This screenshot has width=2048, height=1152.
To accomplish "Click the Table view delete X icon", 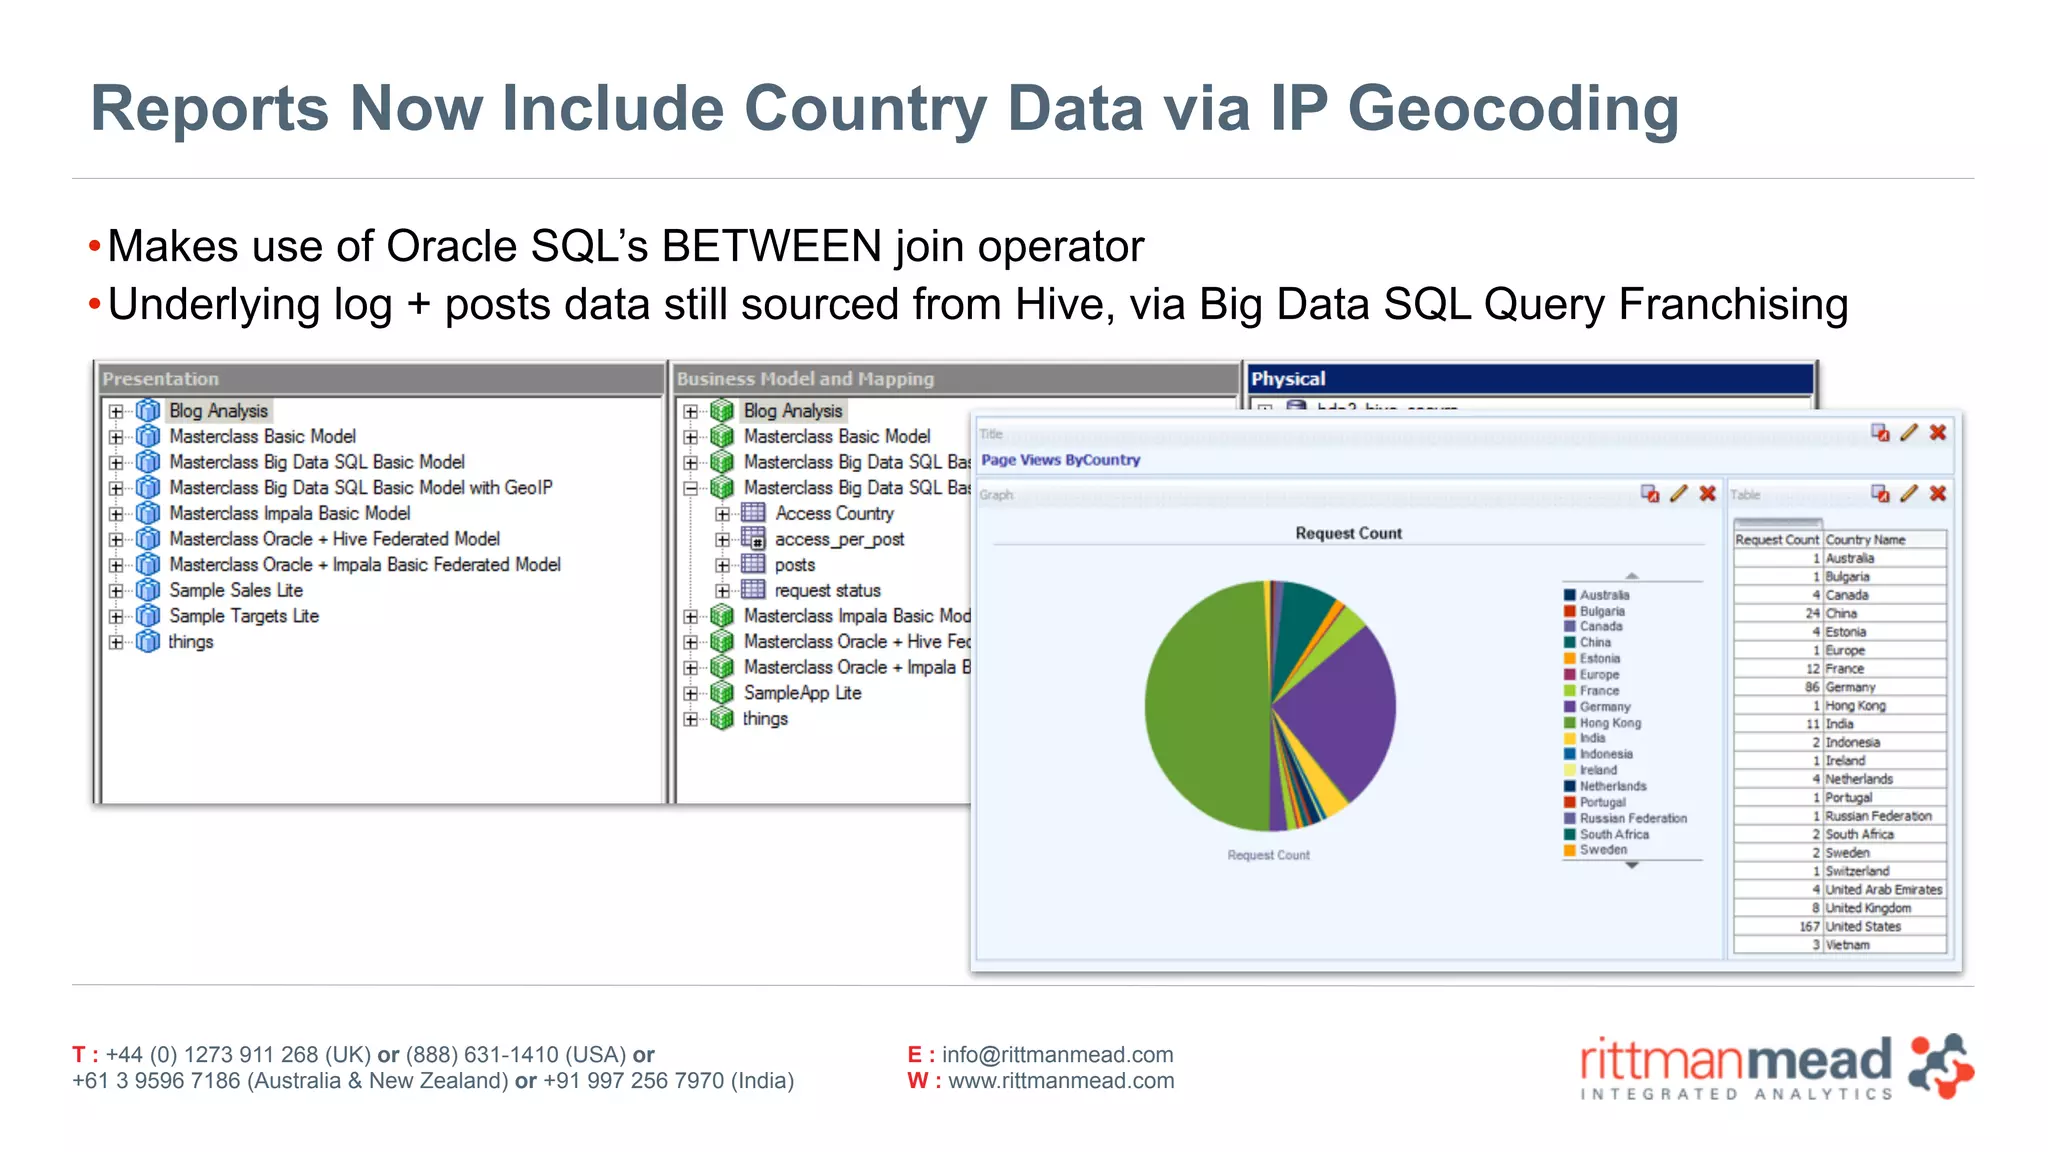I will 1938,493.
